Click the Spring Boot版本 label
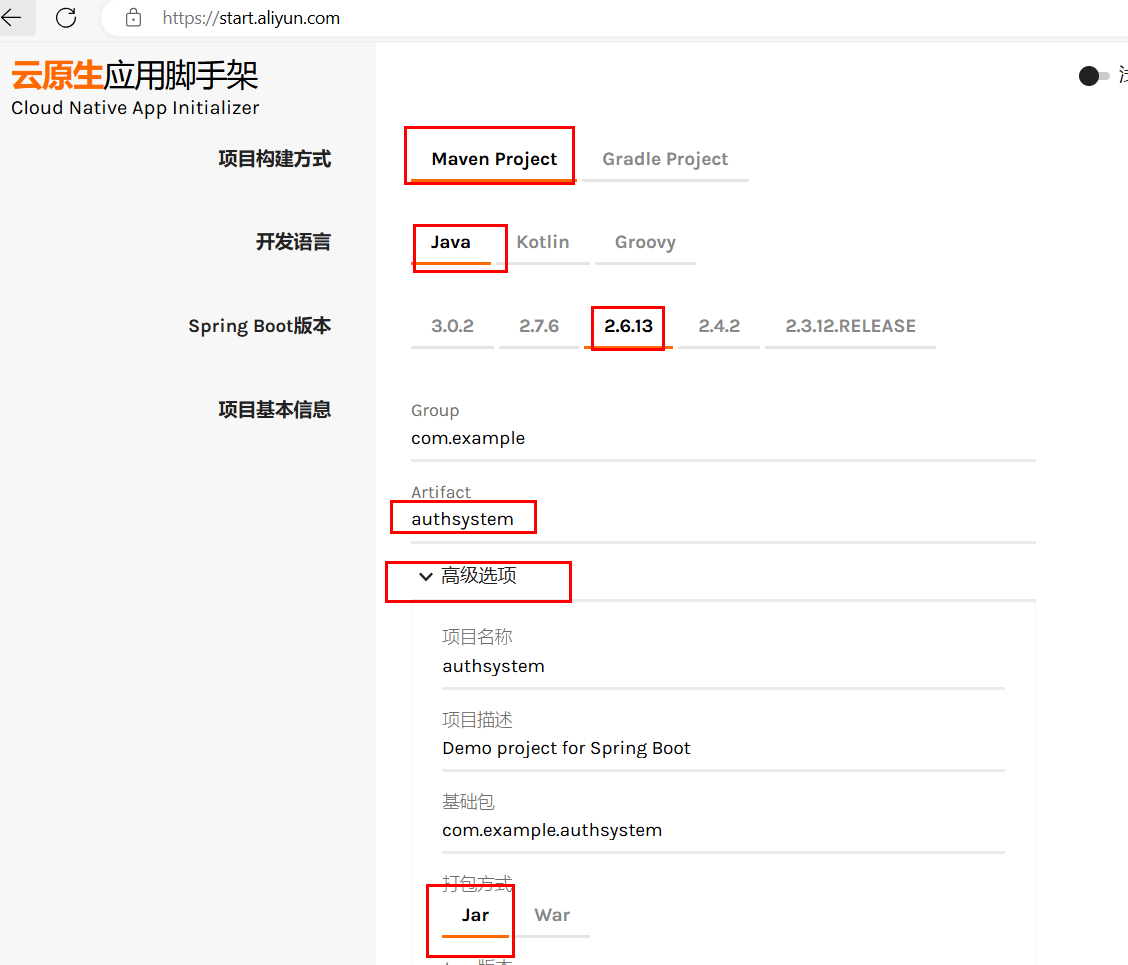1128x965 pixels. pyautogui.click(x=260, y=326)
